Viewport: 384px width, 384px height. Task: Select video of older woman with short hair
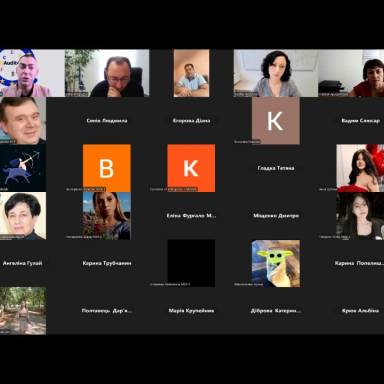[23, 216]
